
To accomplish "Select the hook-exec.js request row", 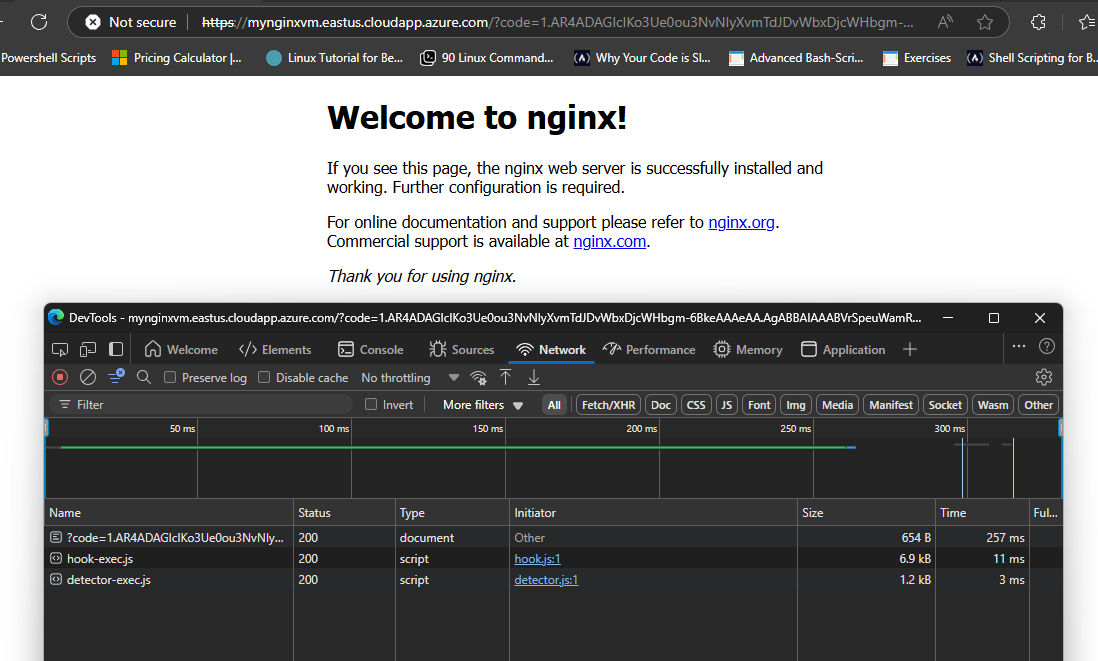I will pos(553,559).
